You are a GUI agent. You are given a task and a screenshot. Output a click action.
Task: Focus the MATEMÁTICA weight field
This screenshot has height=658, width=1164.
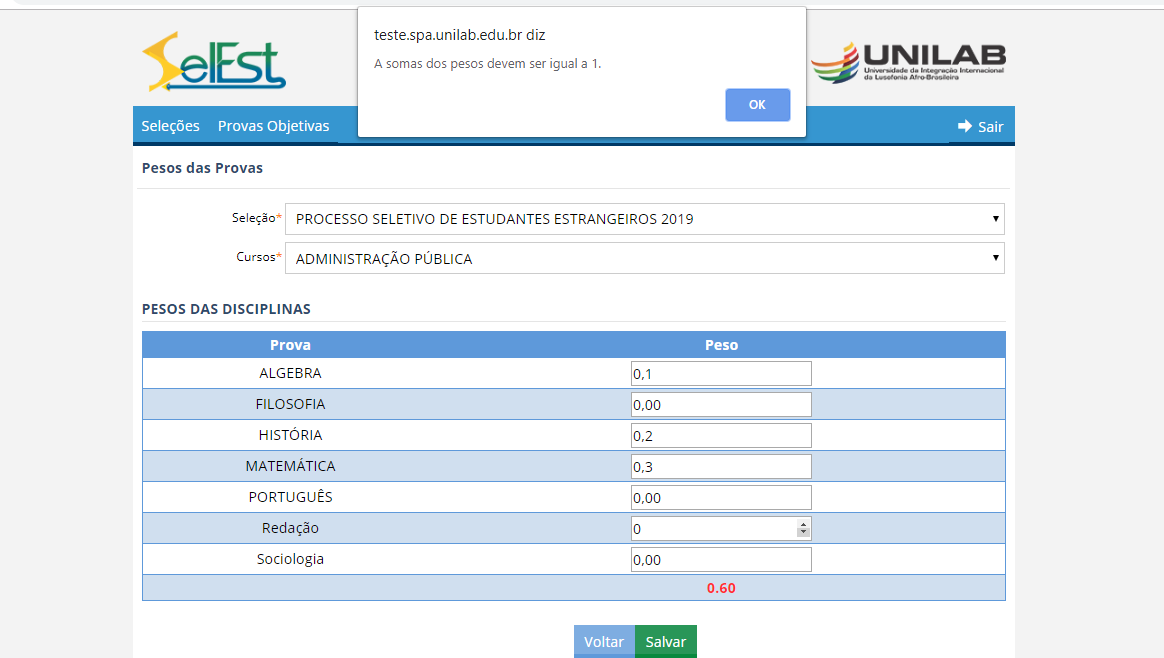click(x=720, y=467)
